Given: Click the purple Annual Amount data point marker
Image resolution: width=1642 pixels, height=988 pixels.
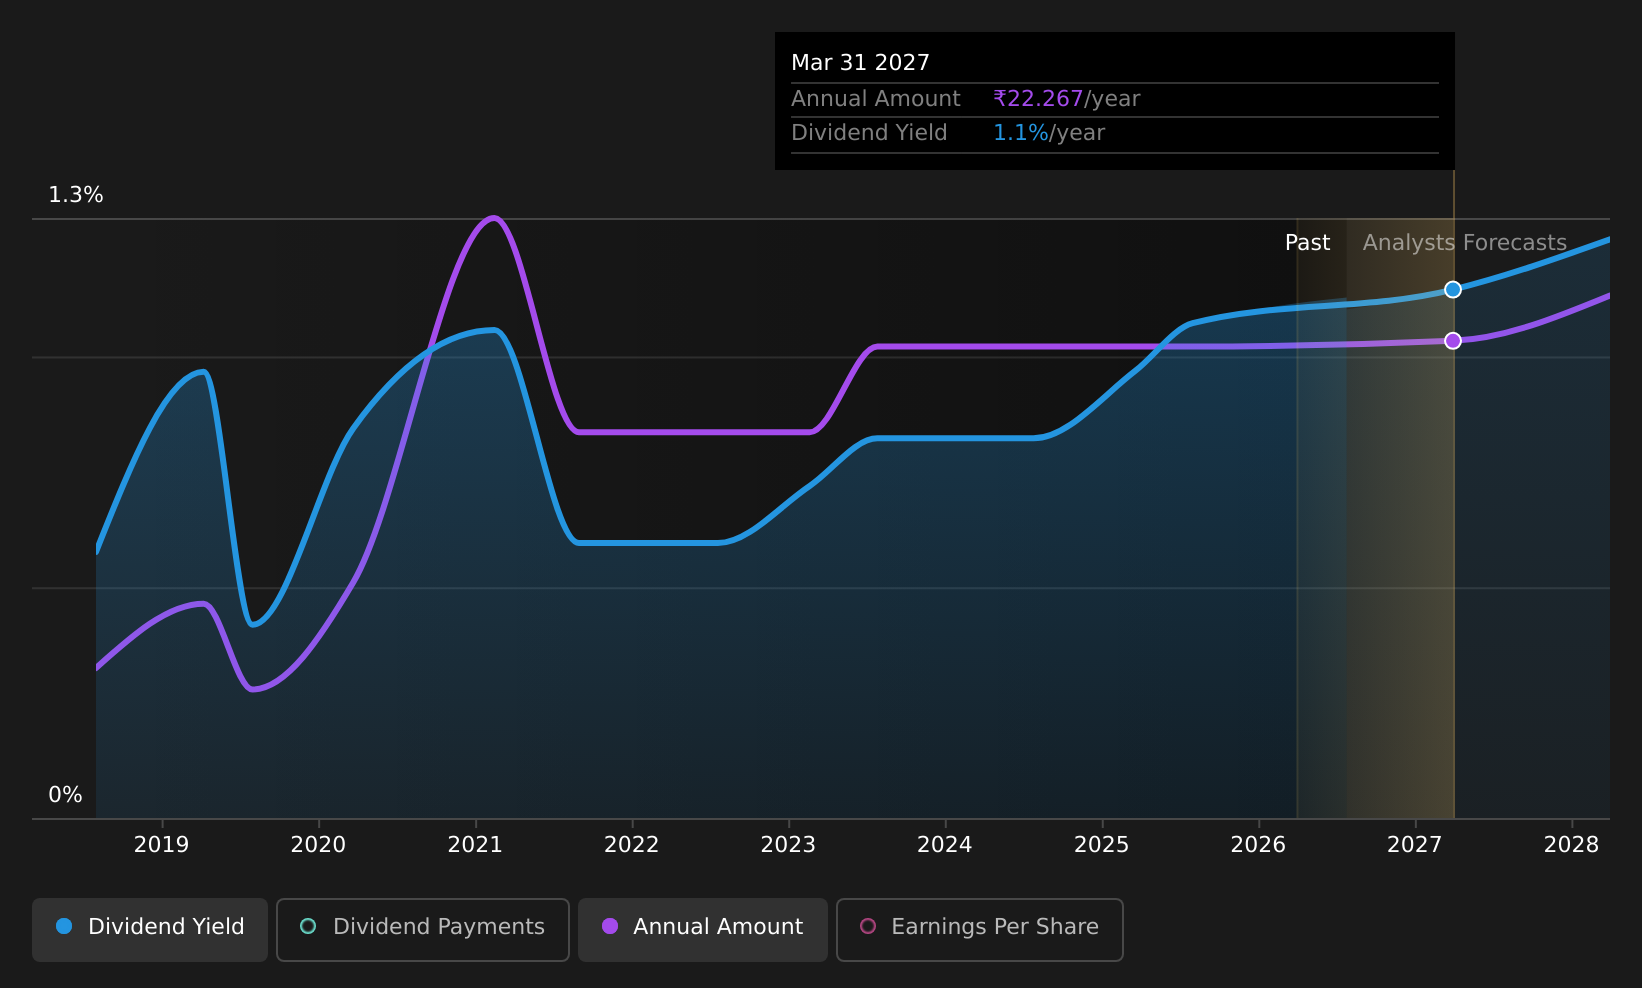Looking at the screenshot, I should (1453, 341).
